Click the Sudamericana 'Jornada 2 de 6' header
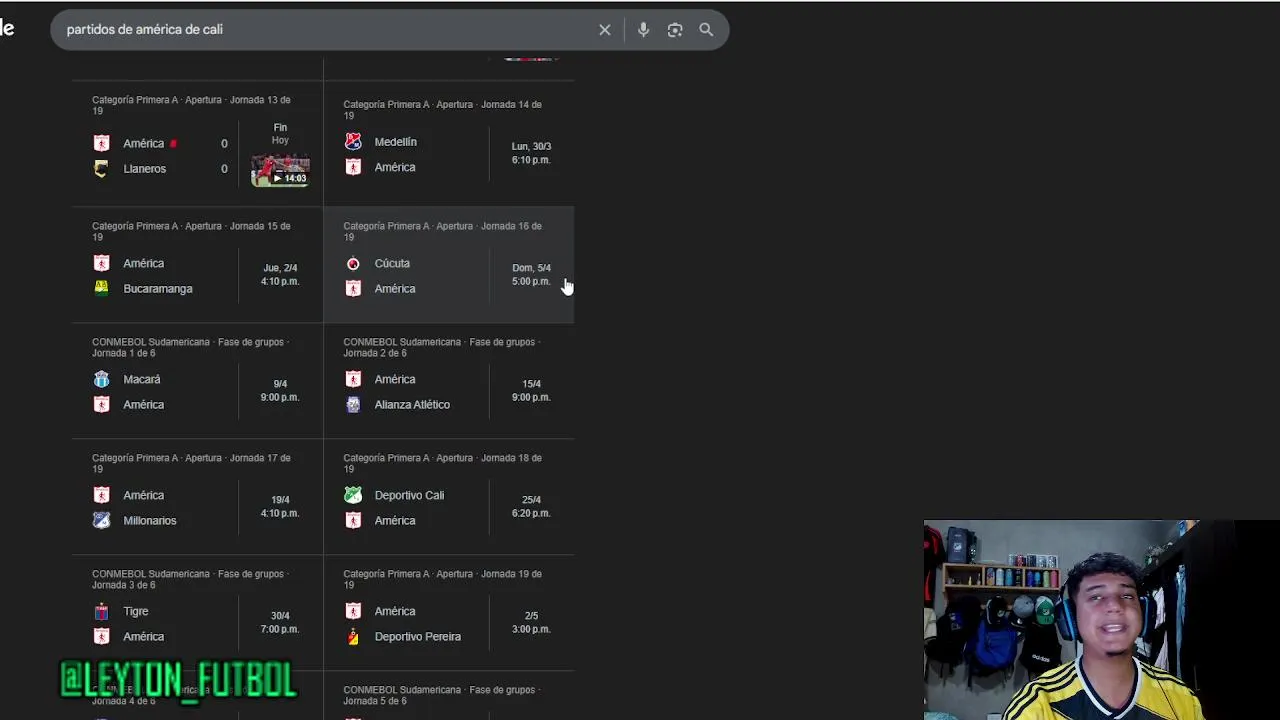 tap(441, 347)
